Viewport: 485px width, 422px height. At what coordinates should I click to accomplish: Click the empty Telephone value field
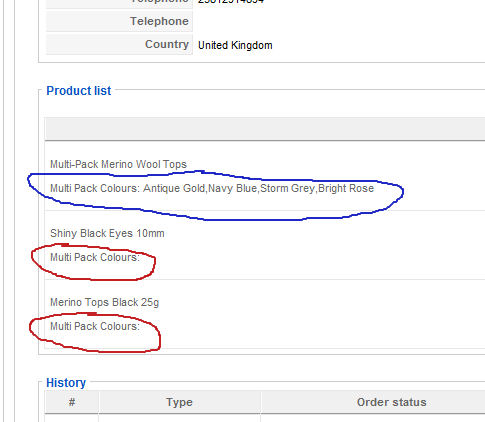tap(339, 21)
